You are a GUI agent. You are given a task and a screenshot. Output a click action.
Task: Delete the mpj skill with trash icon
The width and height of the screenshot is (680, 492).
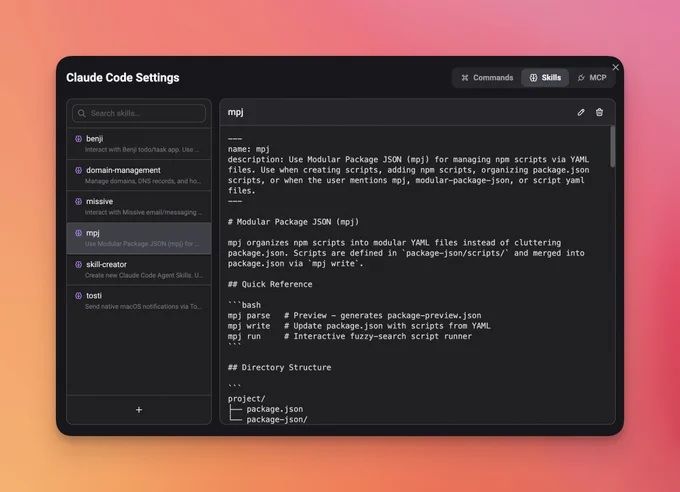(x=599, y=112)
